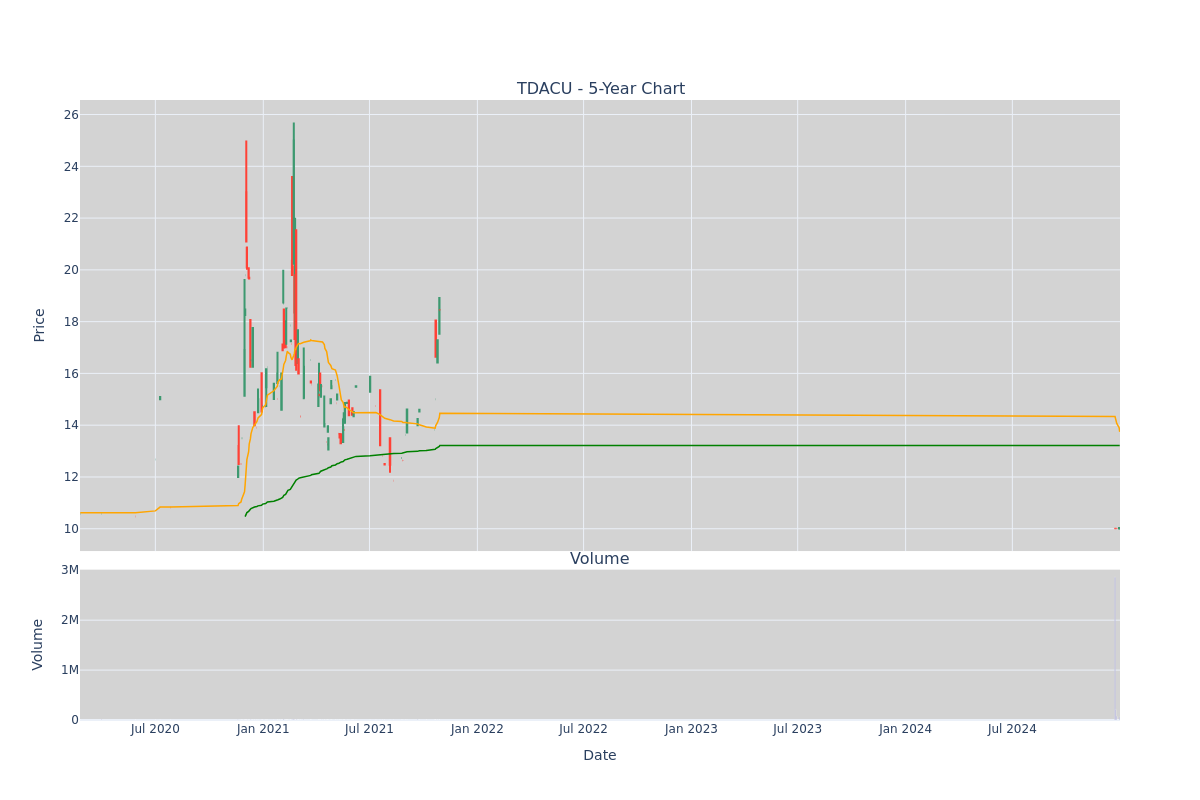Click the Jul 2020 date tick label
1200x800 pixels.
tap(155, 729)
